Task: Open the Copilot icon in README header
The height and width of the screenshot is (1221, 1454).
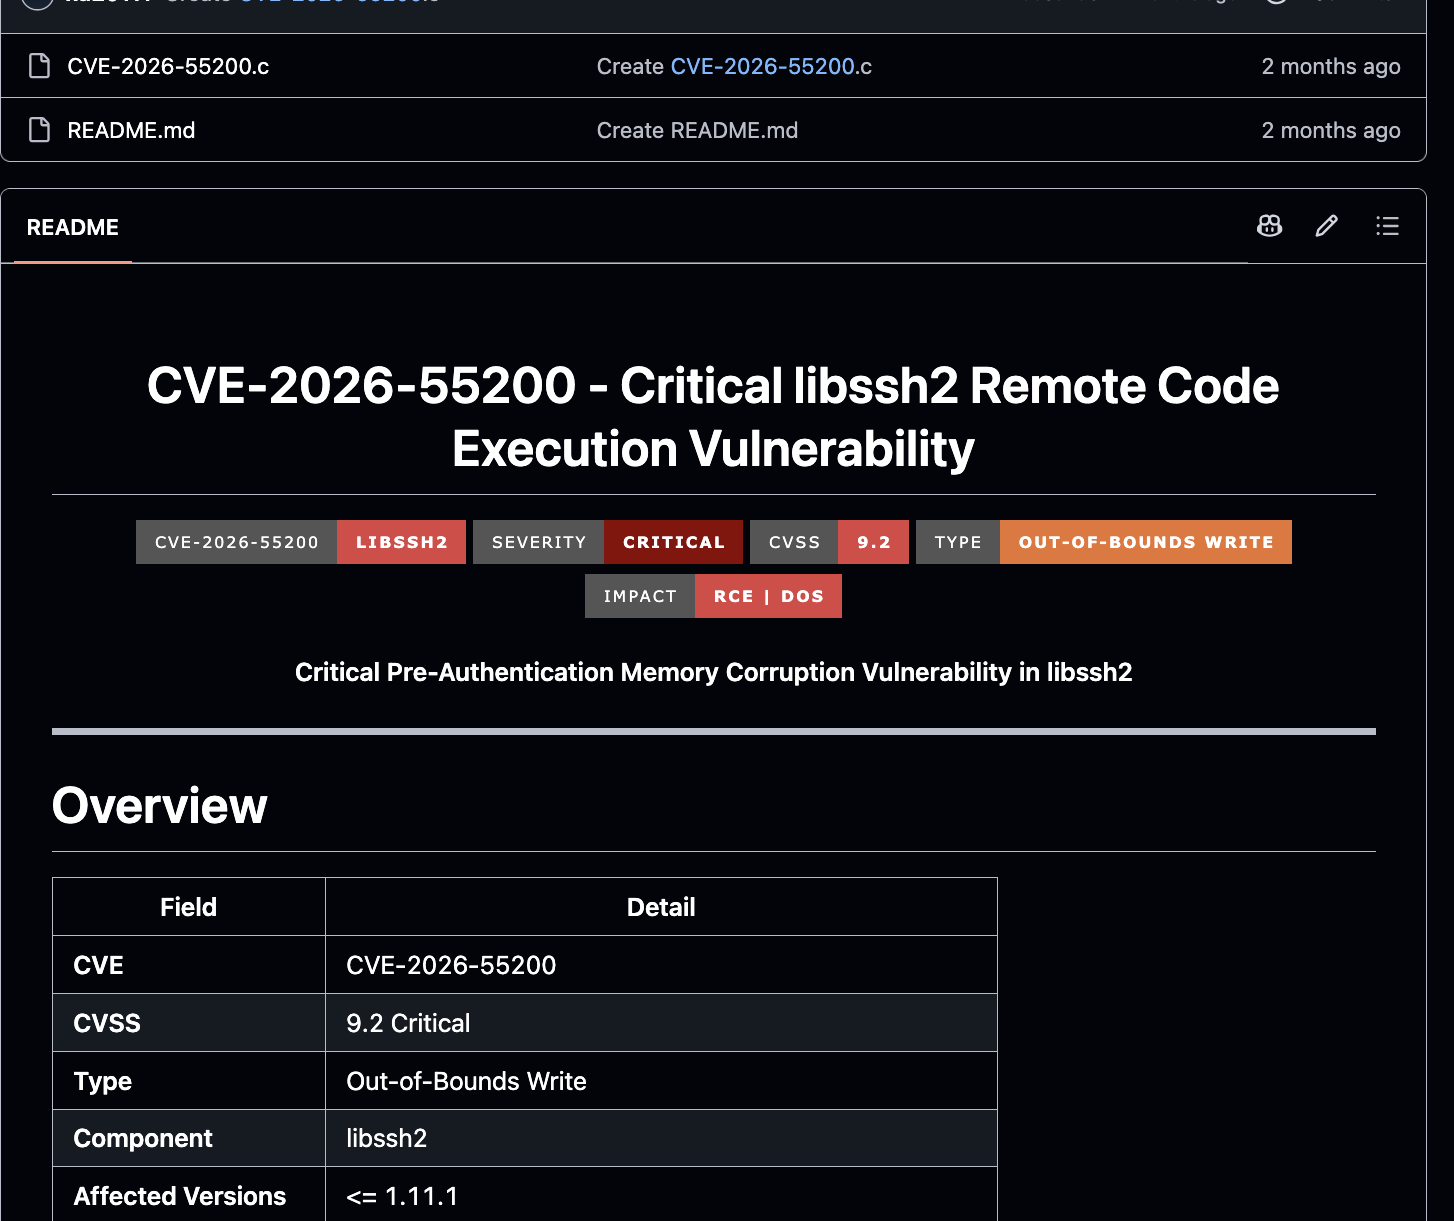Action: tap(1269, 226)
